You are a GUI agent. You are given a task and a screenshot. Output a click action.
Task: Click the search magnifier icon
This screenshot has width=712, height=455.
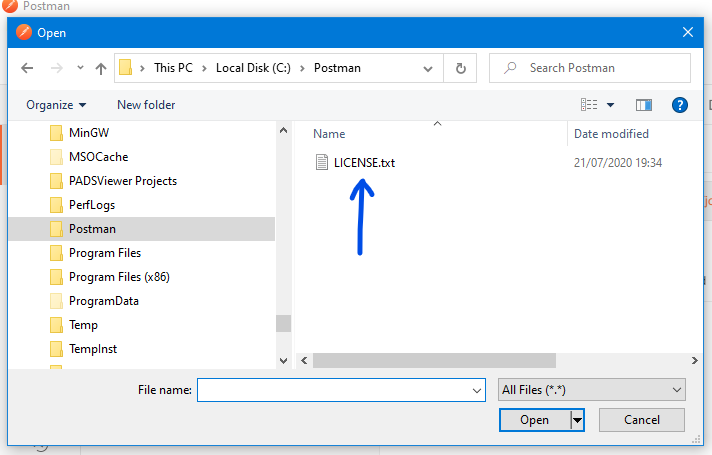(x=510, y=68)
